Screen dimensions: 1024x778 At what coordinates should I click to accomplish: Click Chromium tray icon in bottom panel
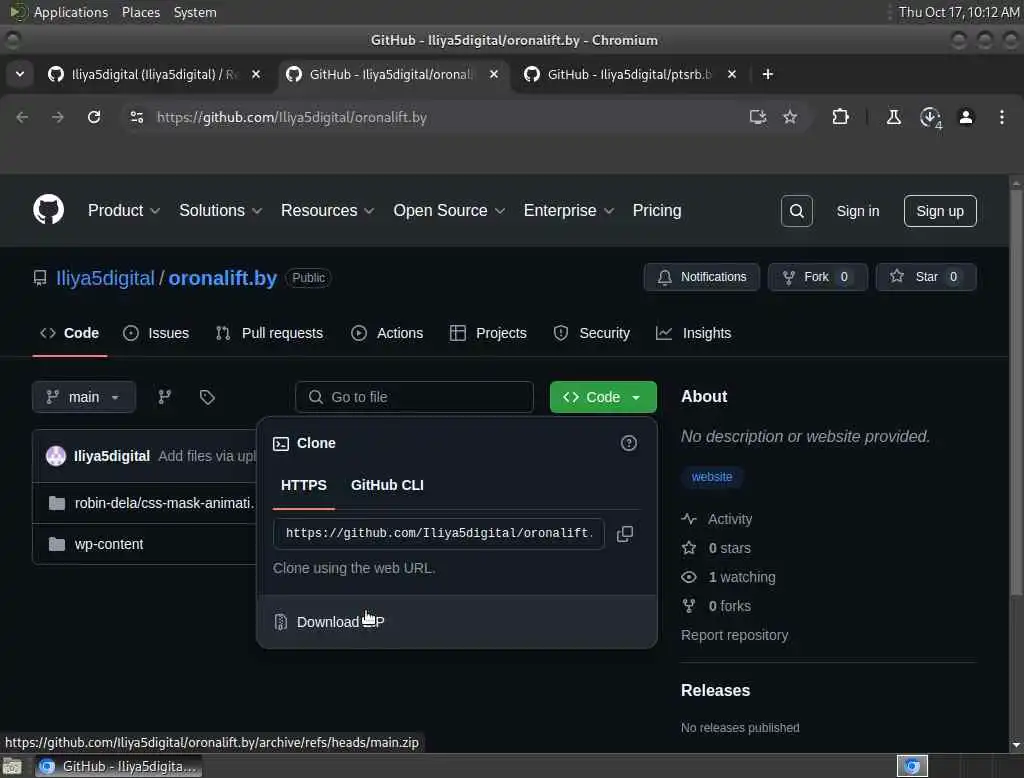coord(912,766)
